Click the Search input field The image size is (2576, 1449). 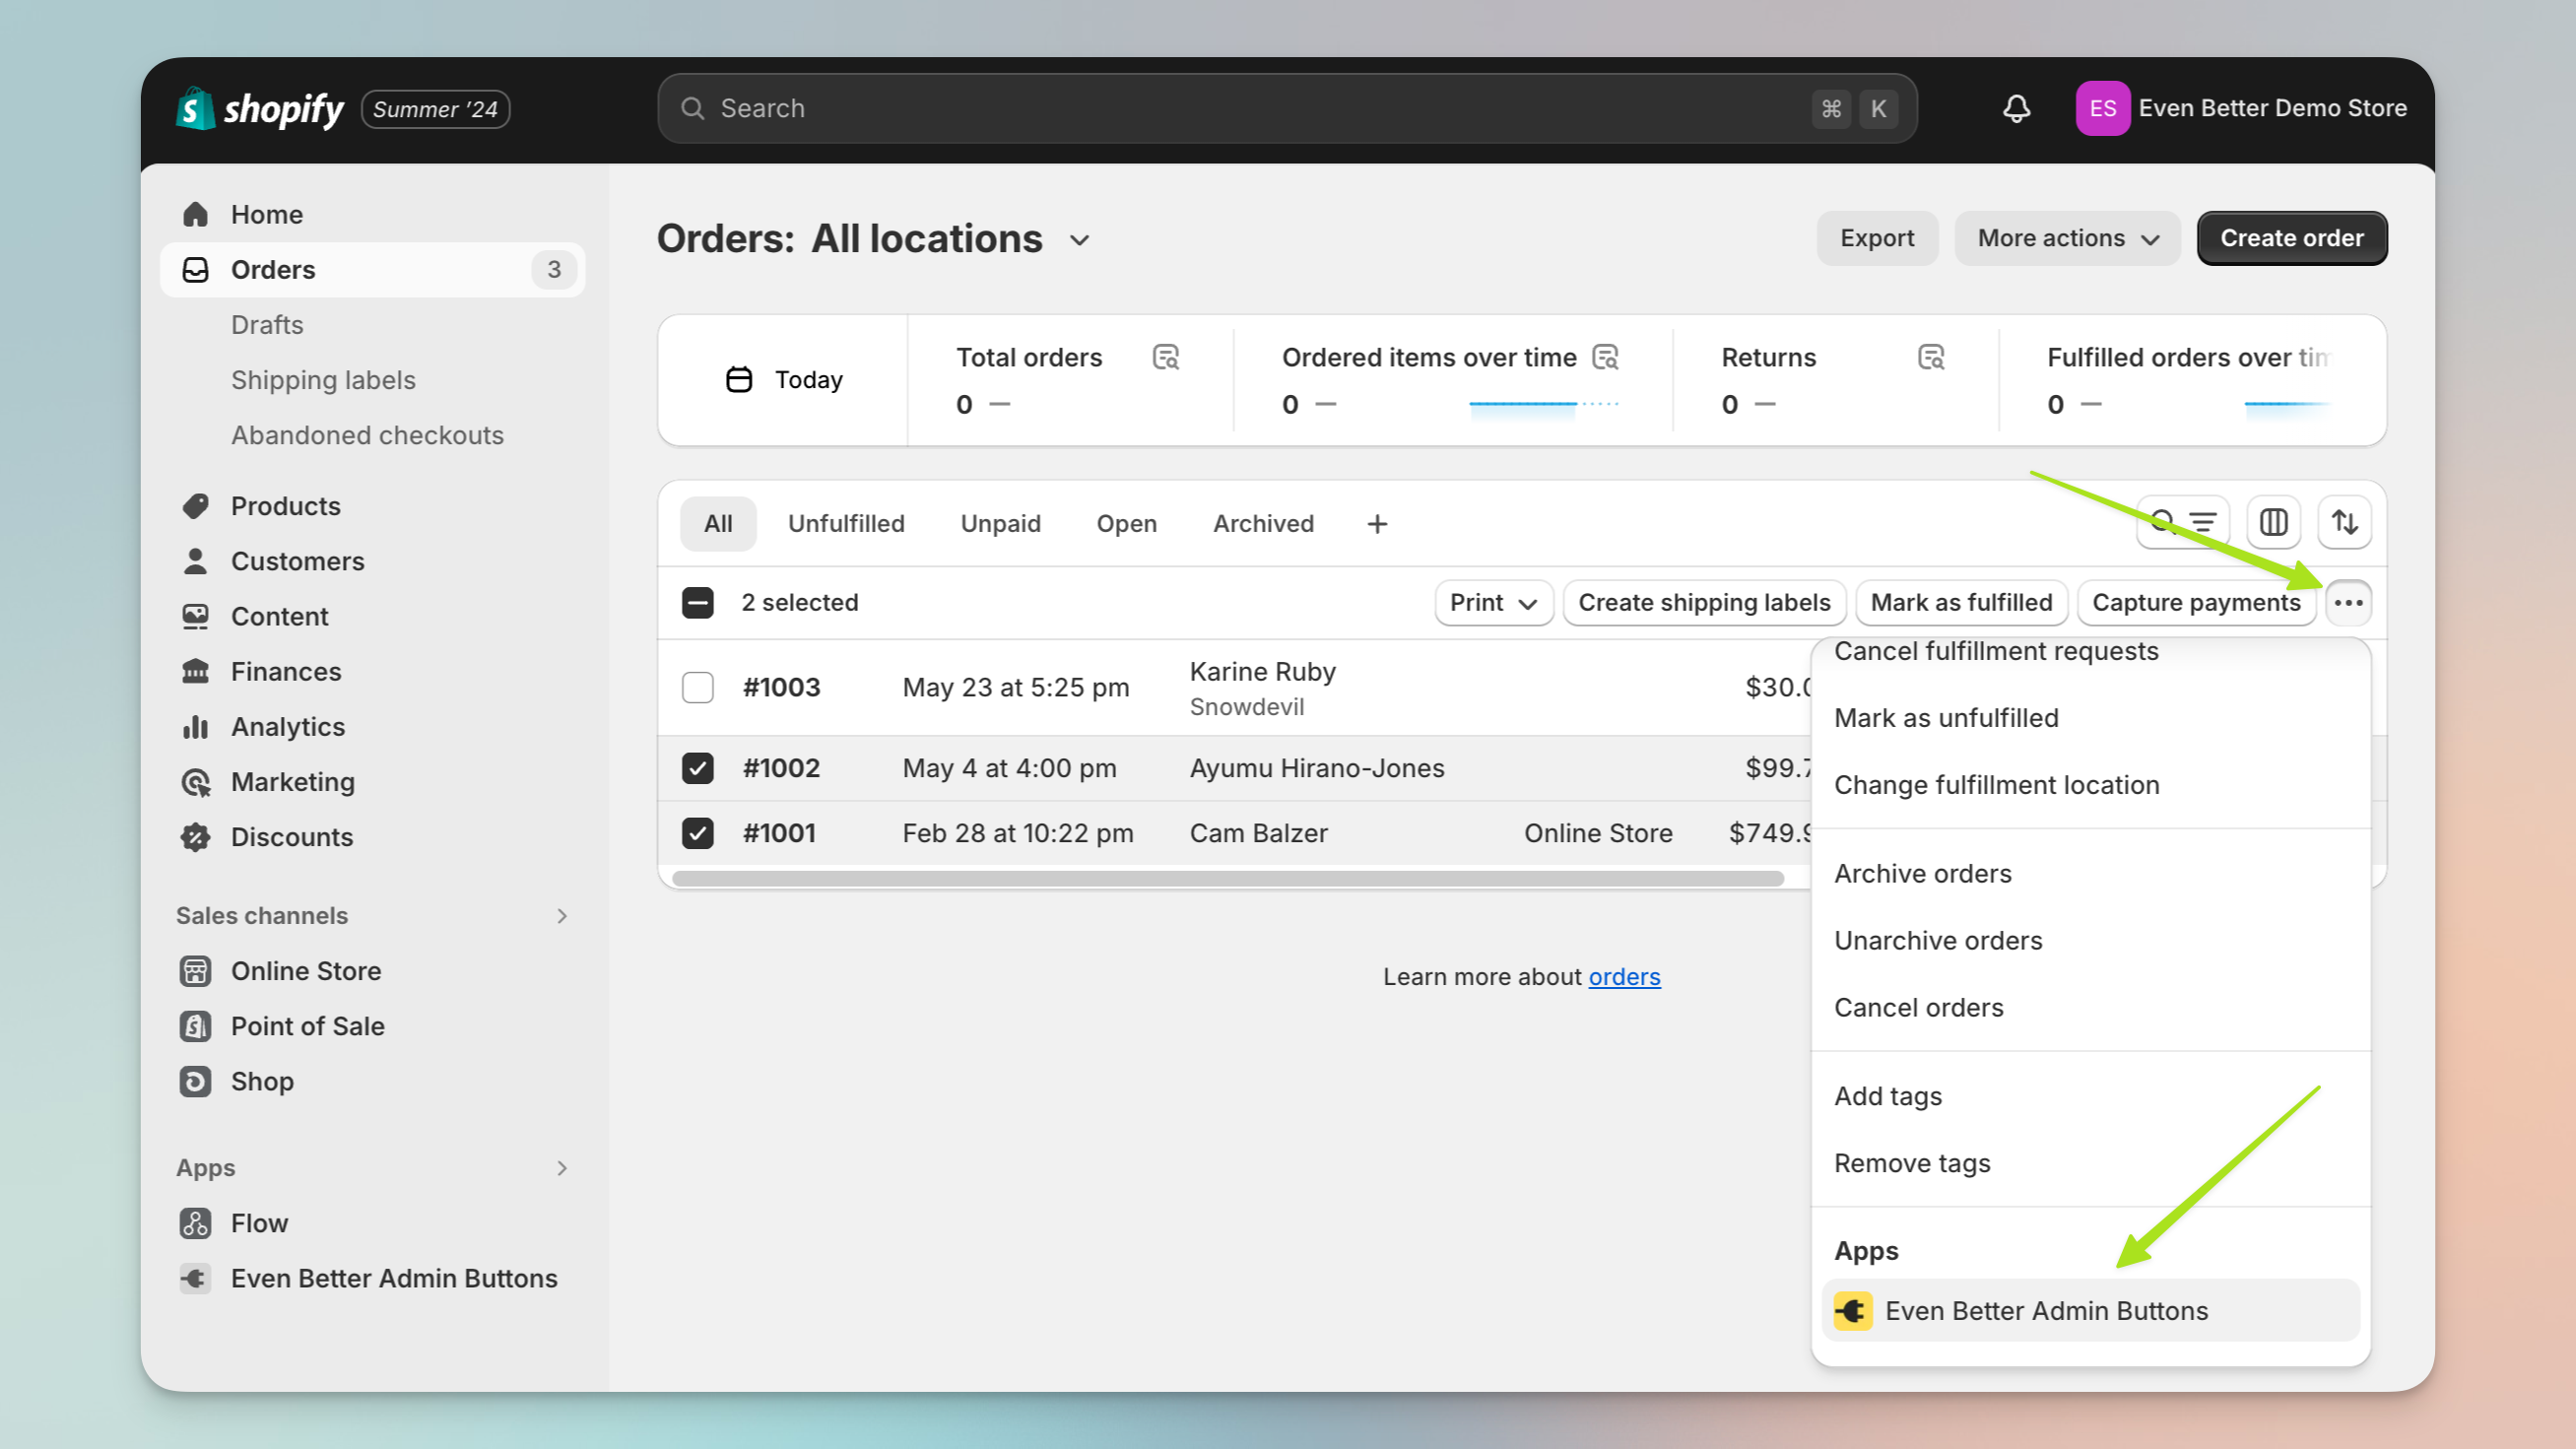pyautogui.click(x=1287, y=108)
